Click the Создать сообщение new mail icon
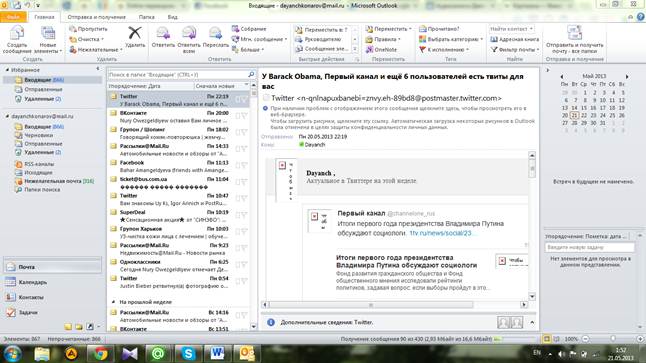646x363 pixels. (x=17, y=40)
